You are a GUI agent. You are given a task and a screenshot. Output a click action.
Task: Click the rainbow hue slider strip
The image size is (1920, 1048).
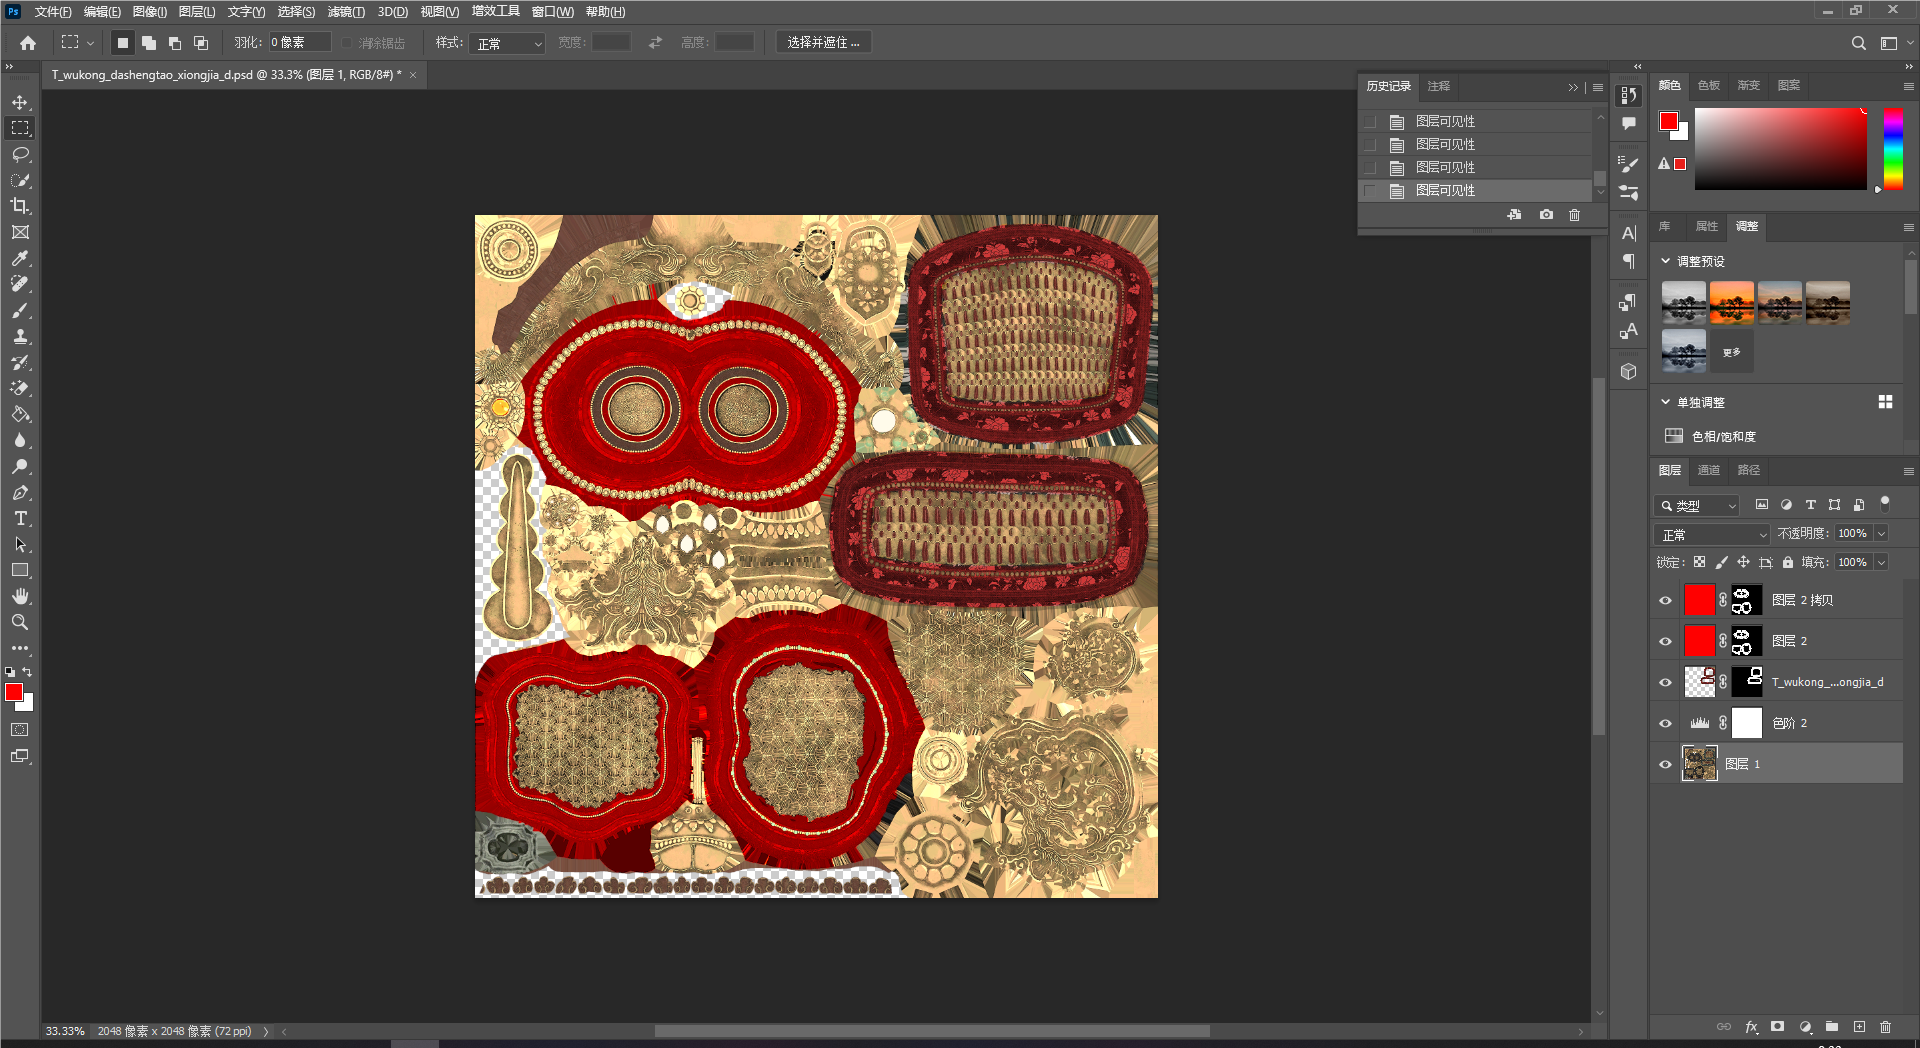[x=1893, y=148]
